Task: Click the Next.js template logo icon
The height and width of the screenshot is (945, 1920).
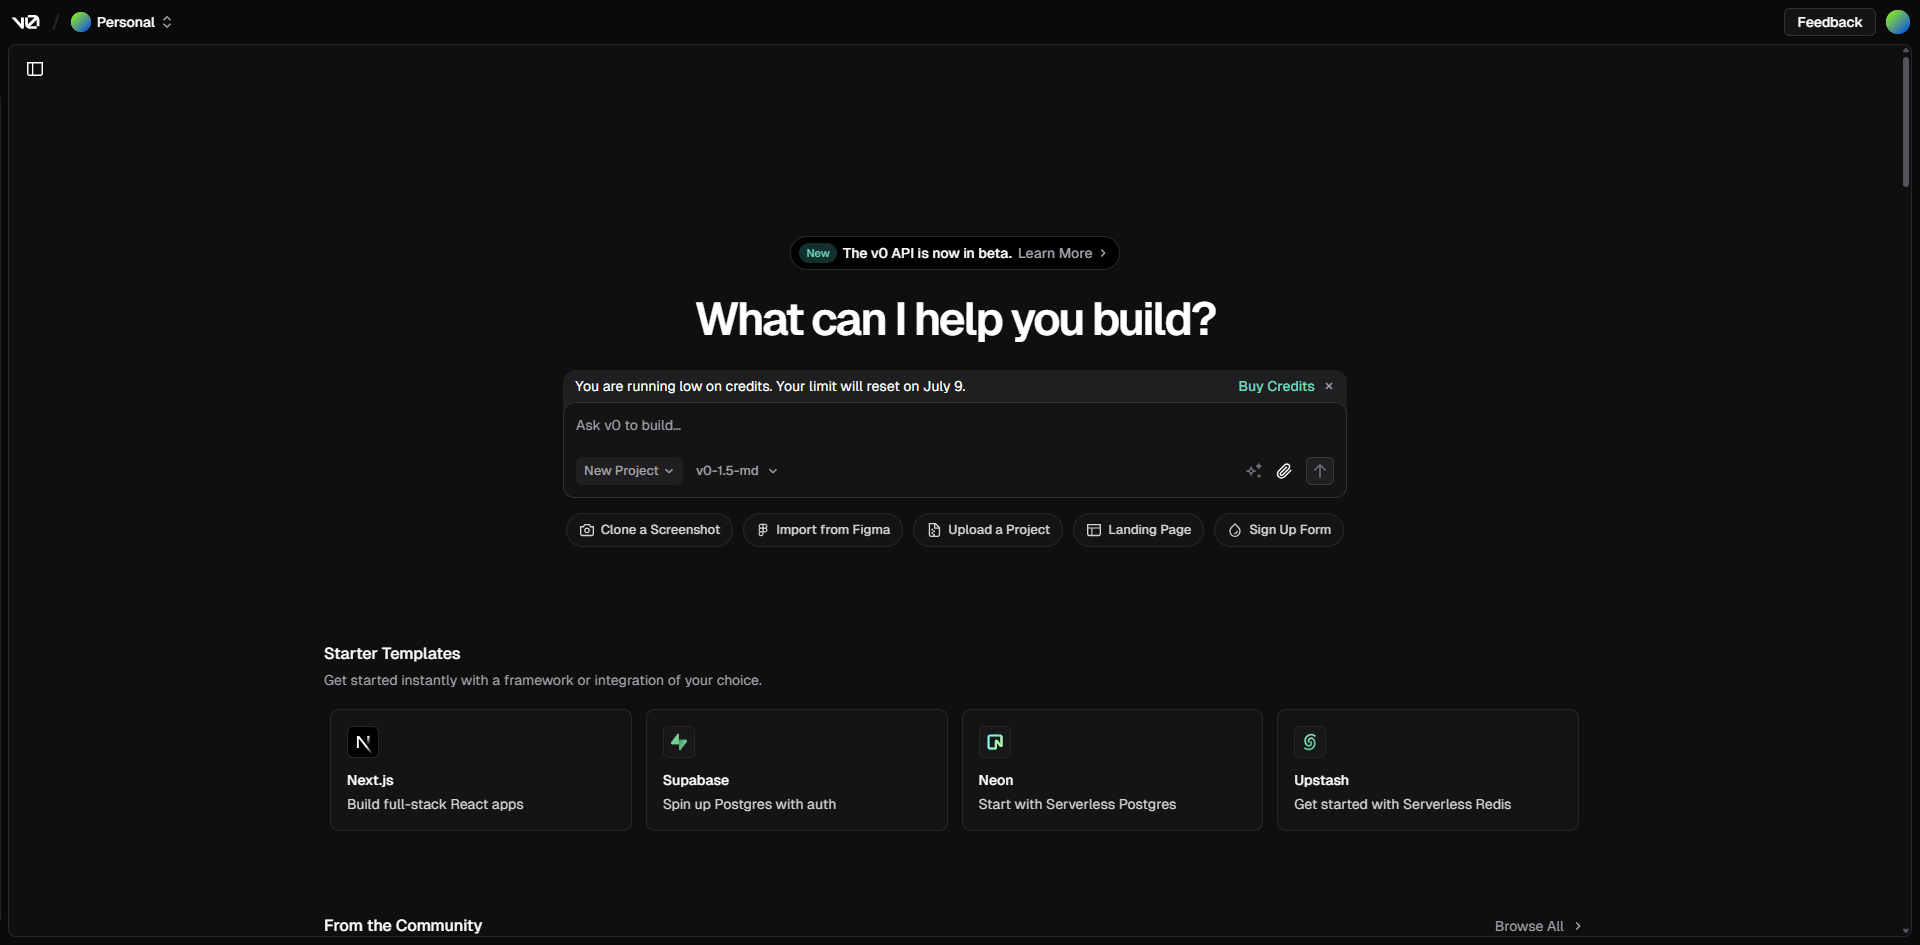Action: click(x=363, y=742)
